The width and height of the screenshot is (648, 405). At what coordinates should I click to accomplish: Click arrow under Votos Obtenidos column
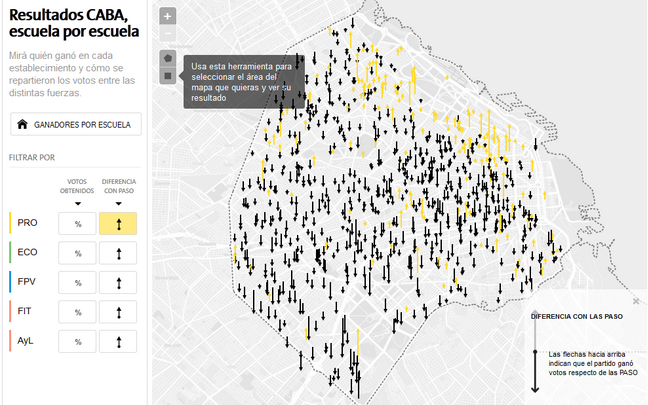(78, 203)
